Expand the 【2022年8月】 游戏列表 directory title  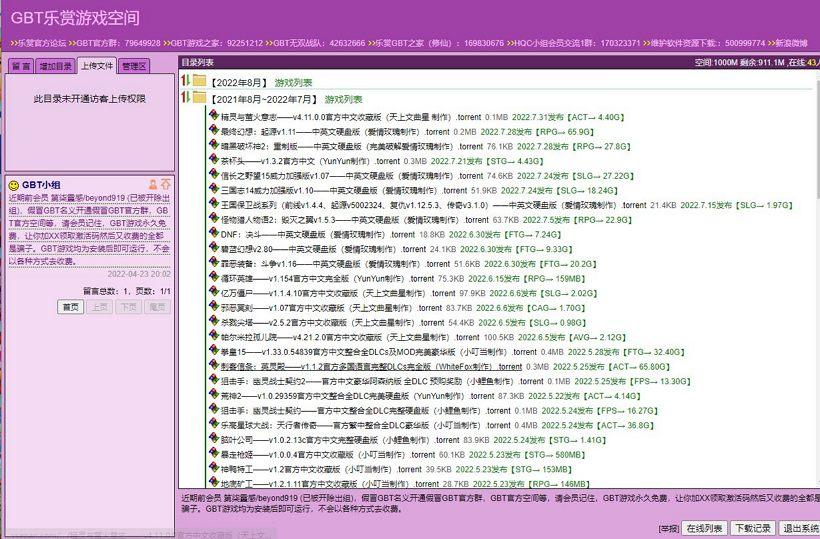pos(293,83)
